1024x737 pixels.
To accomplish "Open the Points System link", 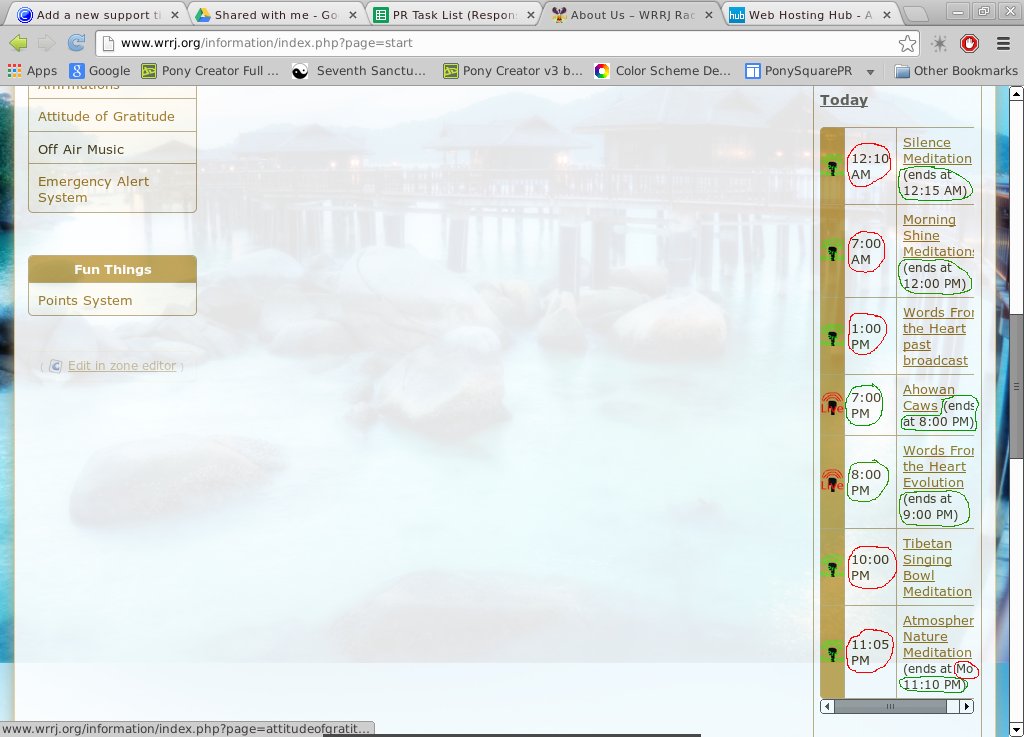I will coord(85,300).
